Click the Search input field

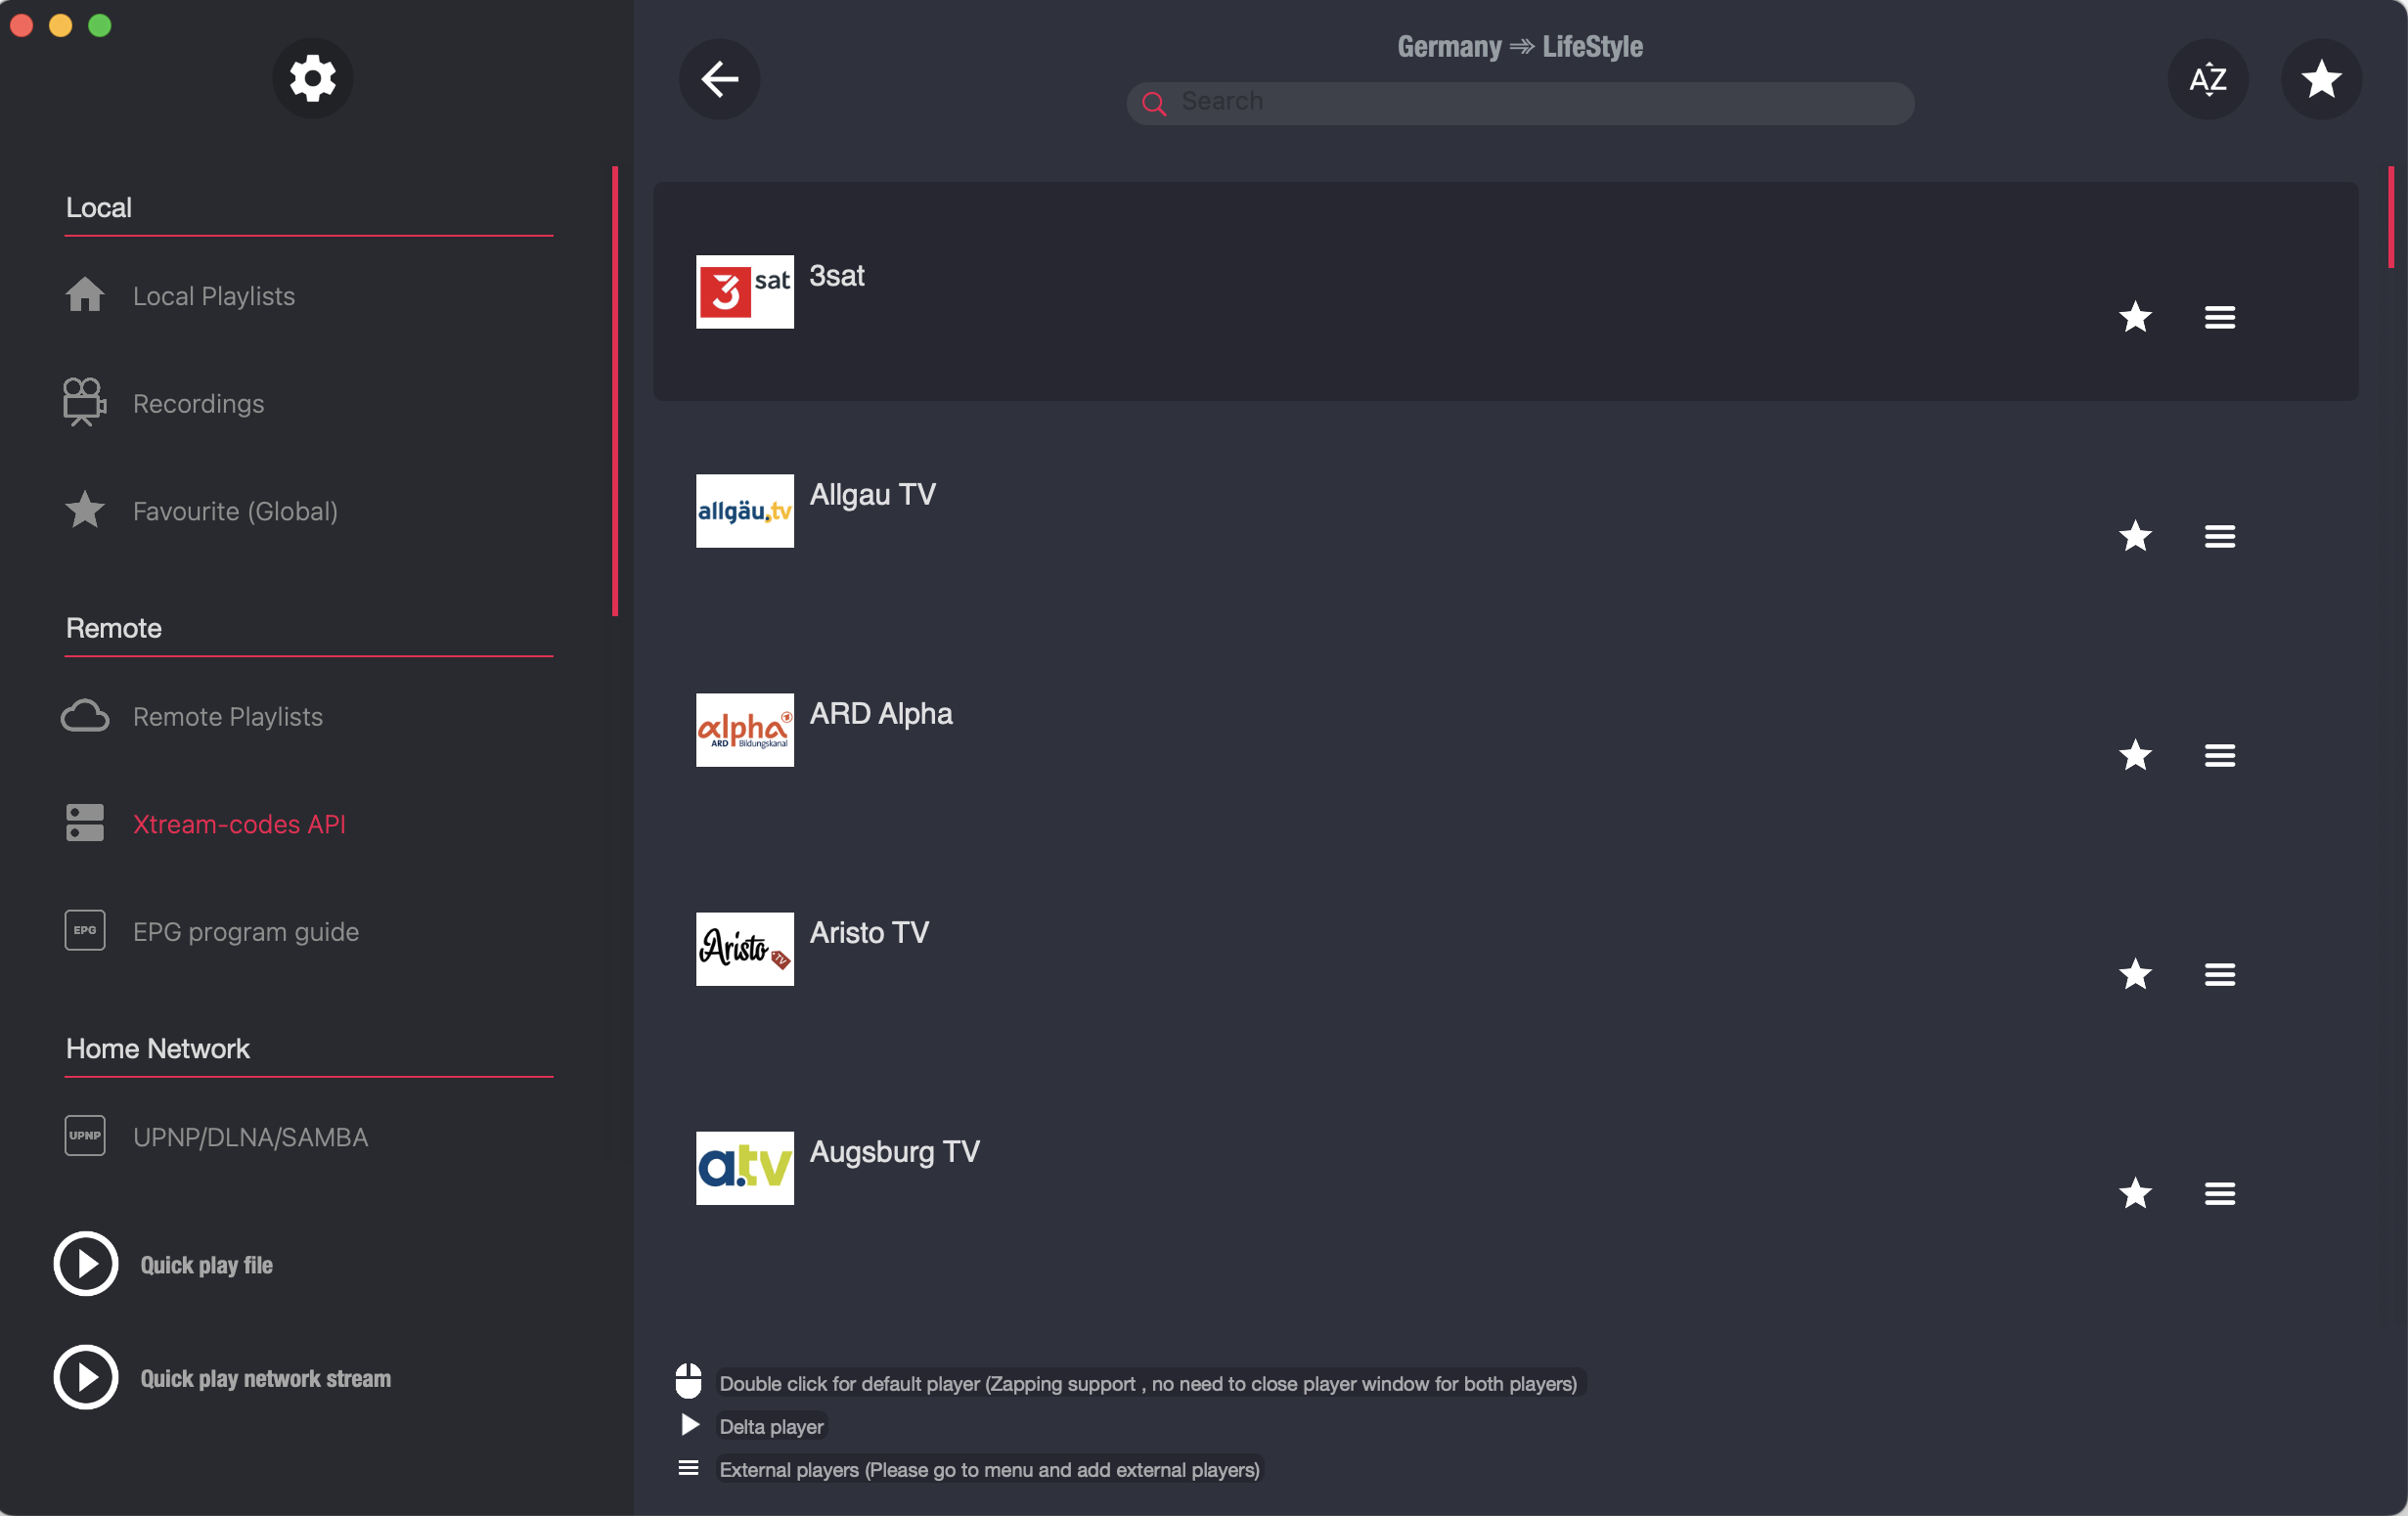coord(1519,102)
